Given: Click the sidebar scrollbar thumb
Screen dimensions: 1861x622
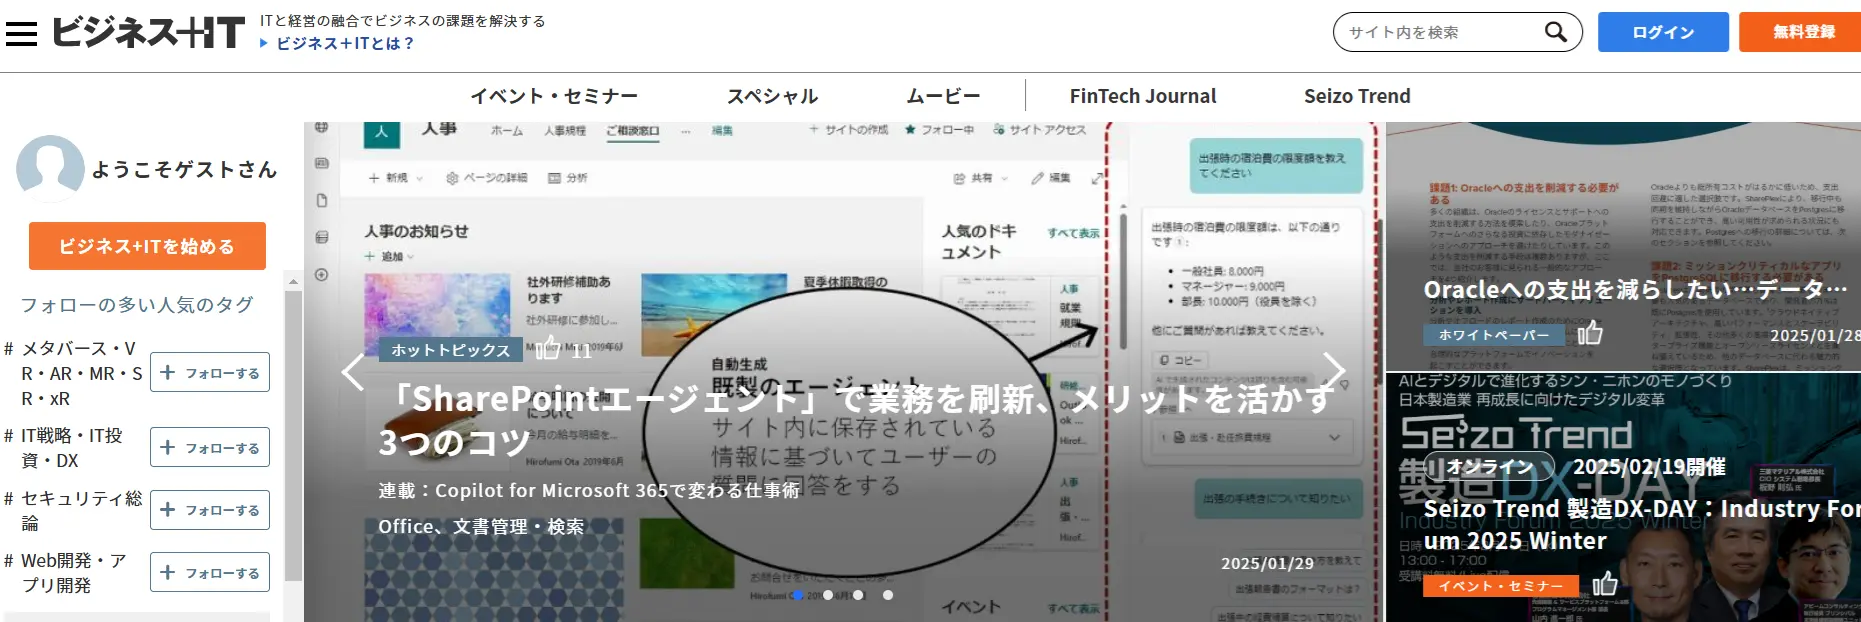Looking at the screenshot, I should (293, 435).
